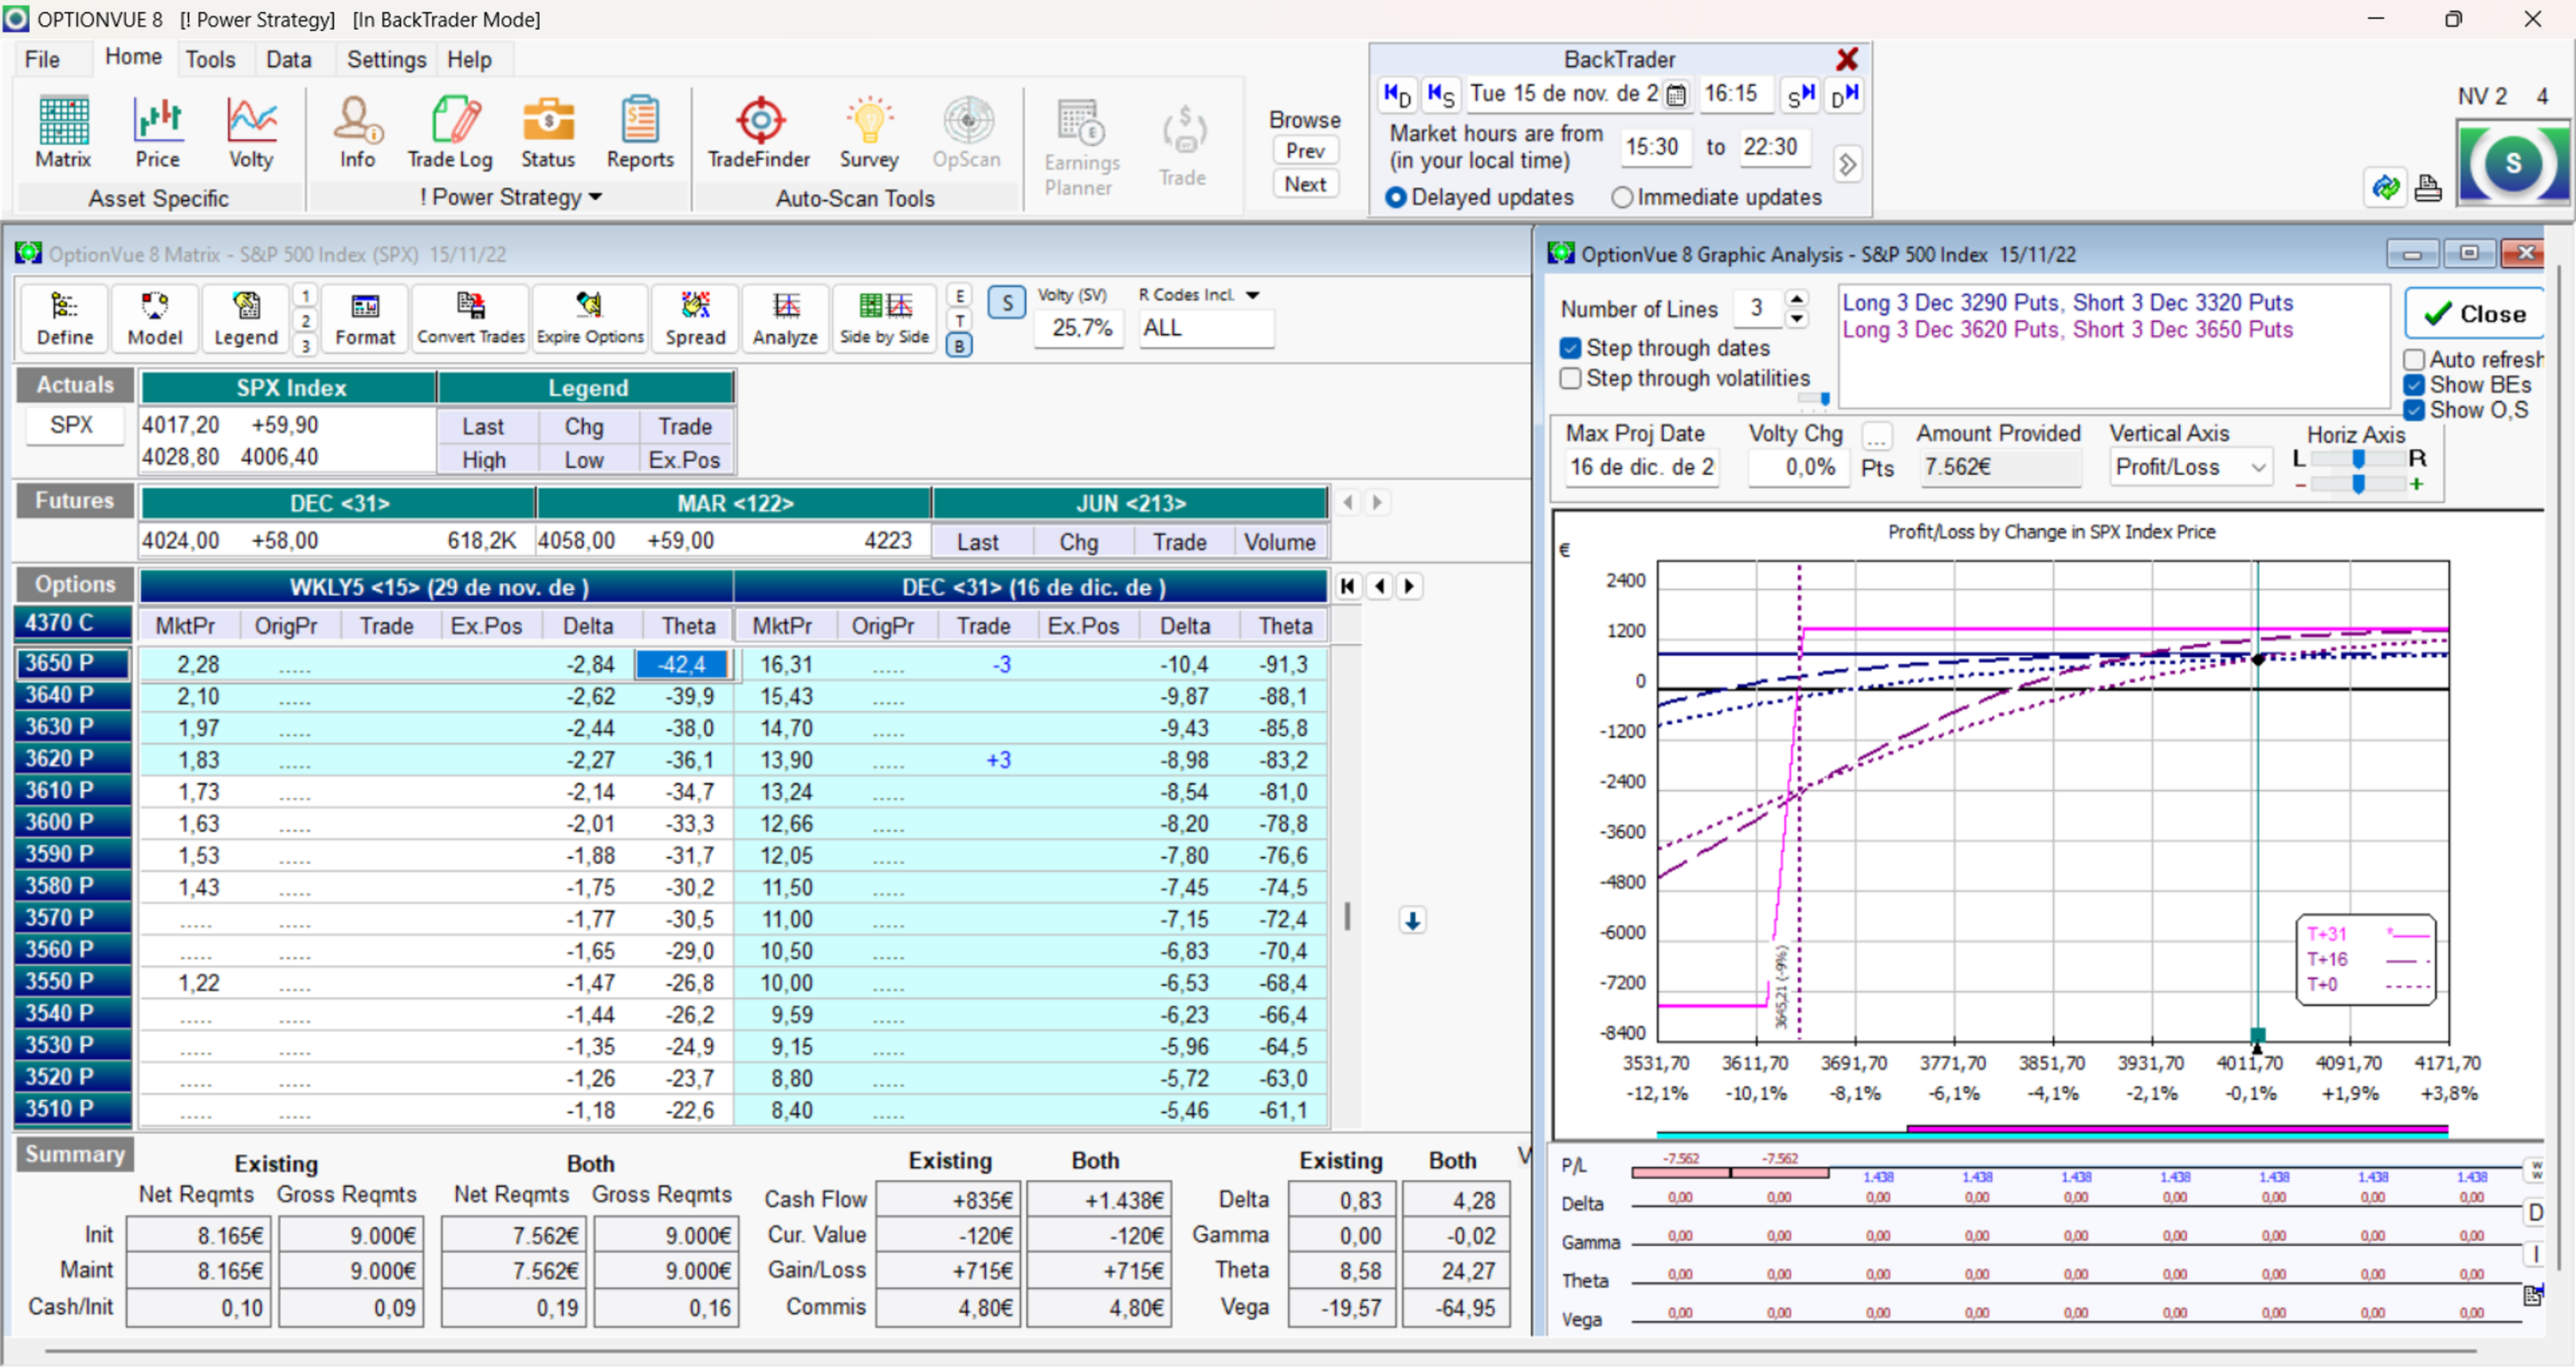Screen dimensions: 2576x1368
Task: Click the Volty Chg ellipsis button
Action: tap(1877, 437)
